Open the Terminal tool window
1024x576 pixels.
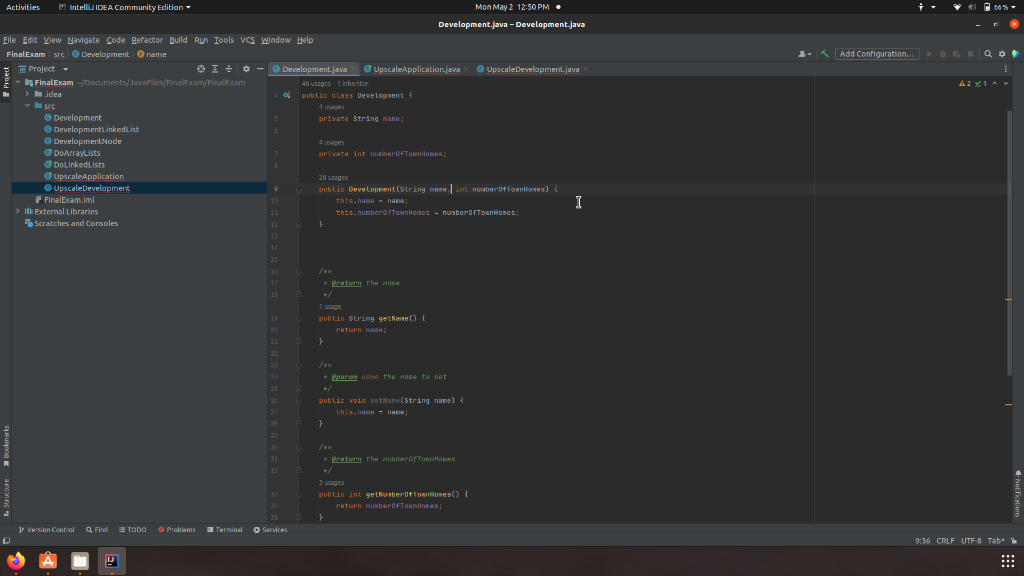(224, 529)
